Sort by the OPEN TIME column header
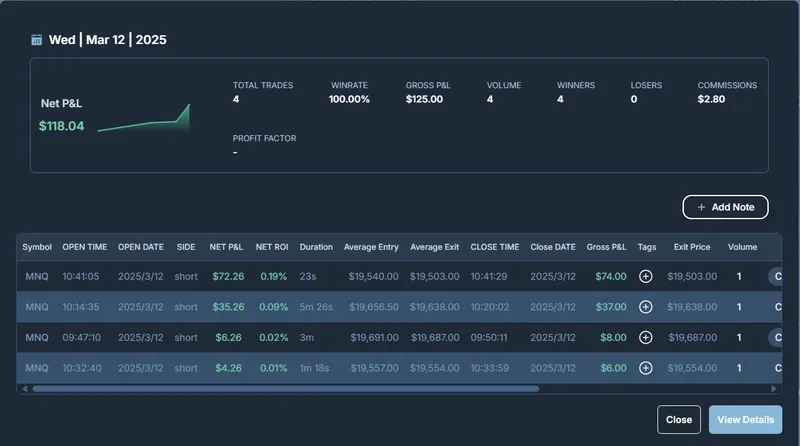800x446 pixels. pos(85,247)
